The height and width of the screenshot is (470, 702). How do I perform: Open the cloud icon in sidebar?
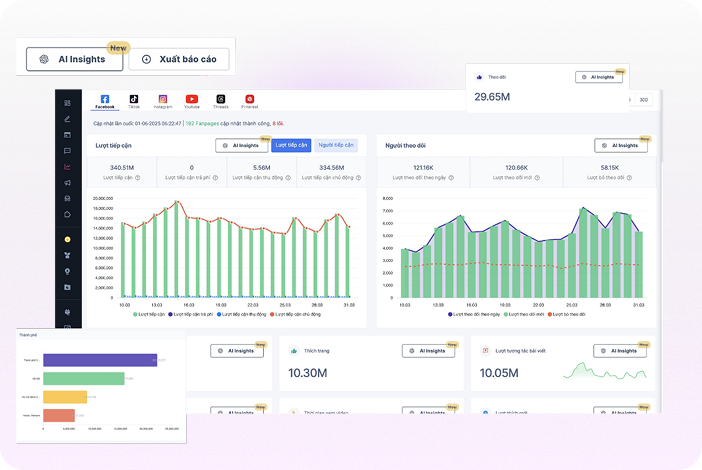click(x=67, y=214)
